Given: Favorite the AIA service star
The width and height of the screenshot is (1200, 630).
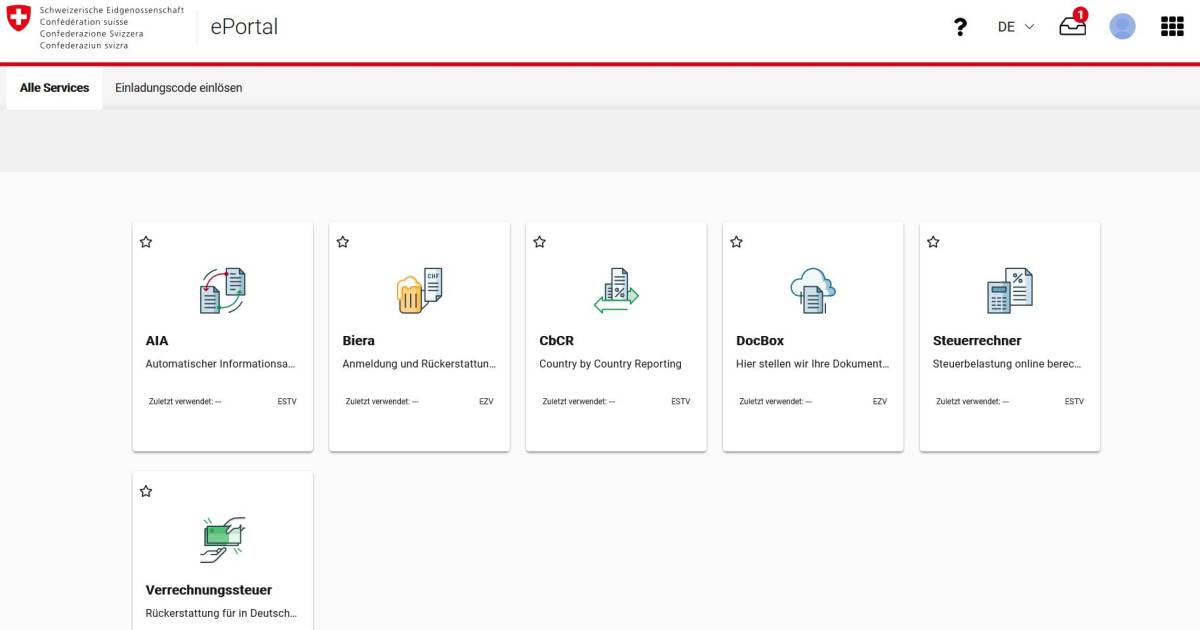Looking at the screenshot, I should click(x=146, y=241).
